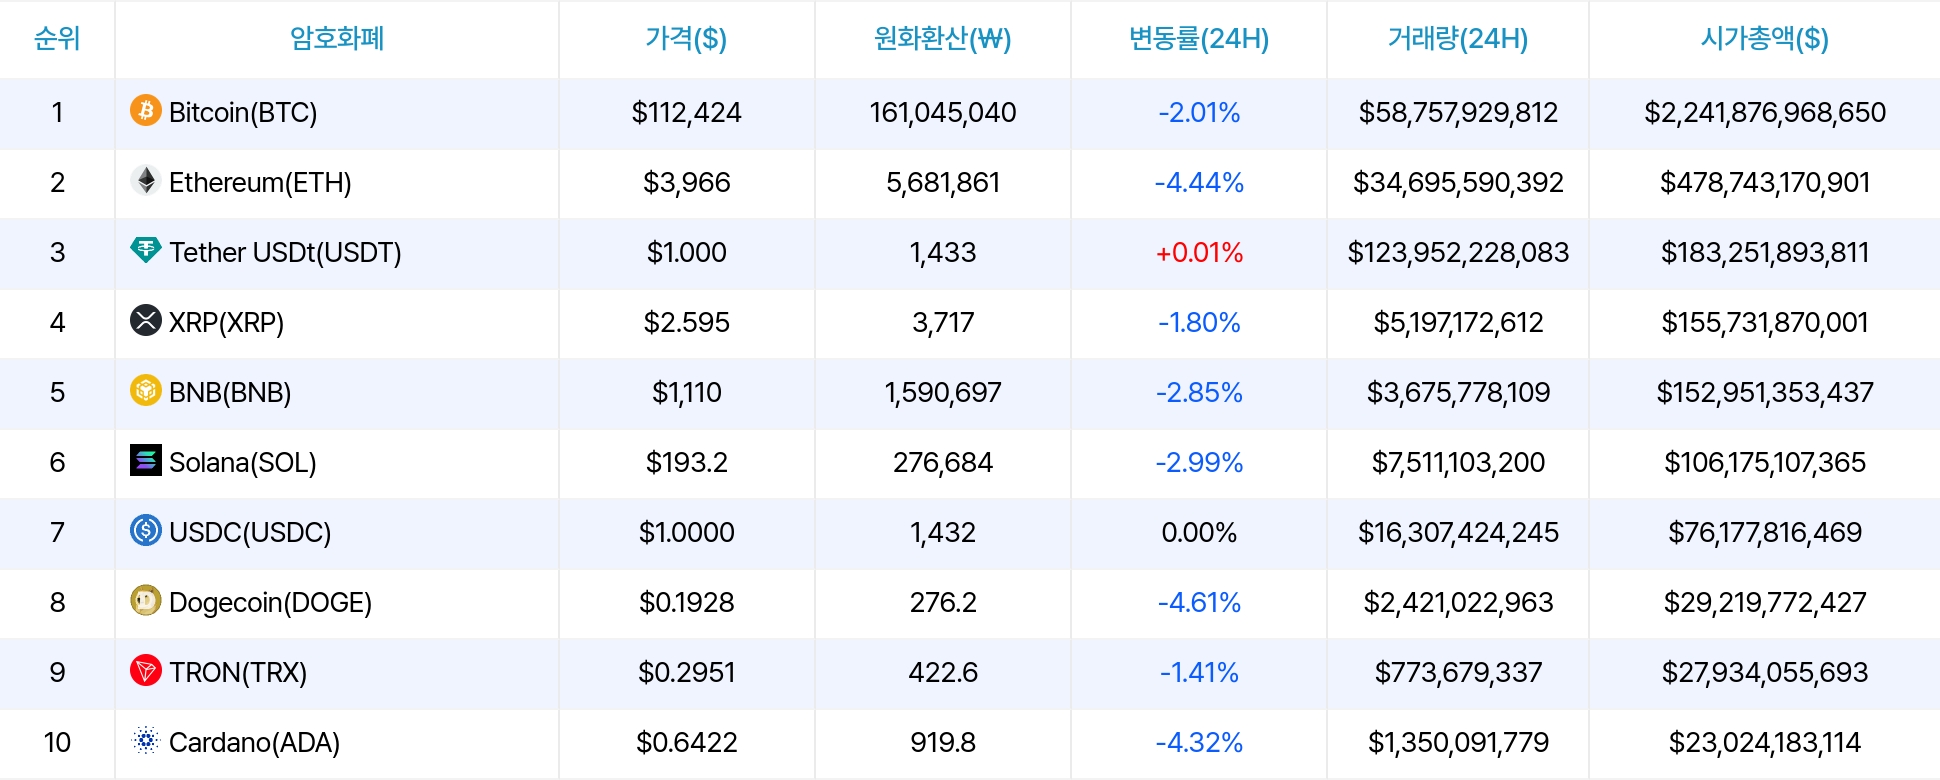The width and height of the screenshot is (1940, 780).
Task: Click Dogecoin change -4.61%
Action: tap(1199, 603)
